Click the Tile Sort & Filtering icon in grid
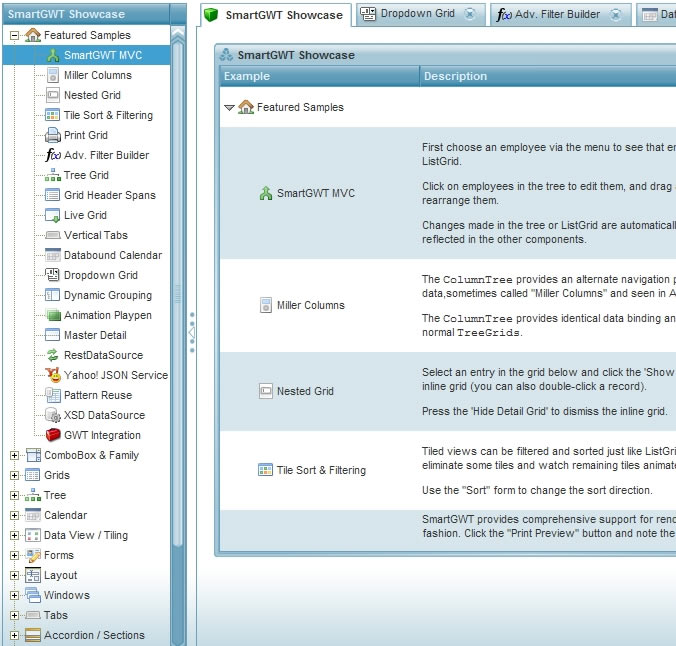 [265, 470]
